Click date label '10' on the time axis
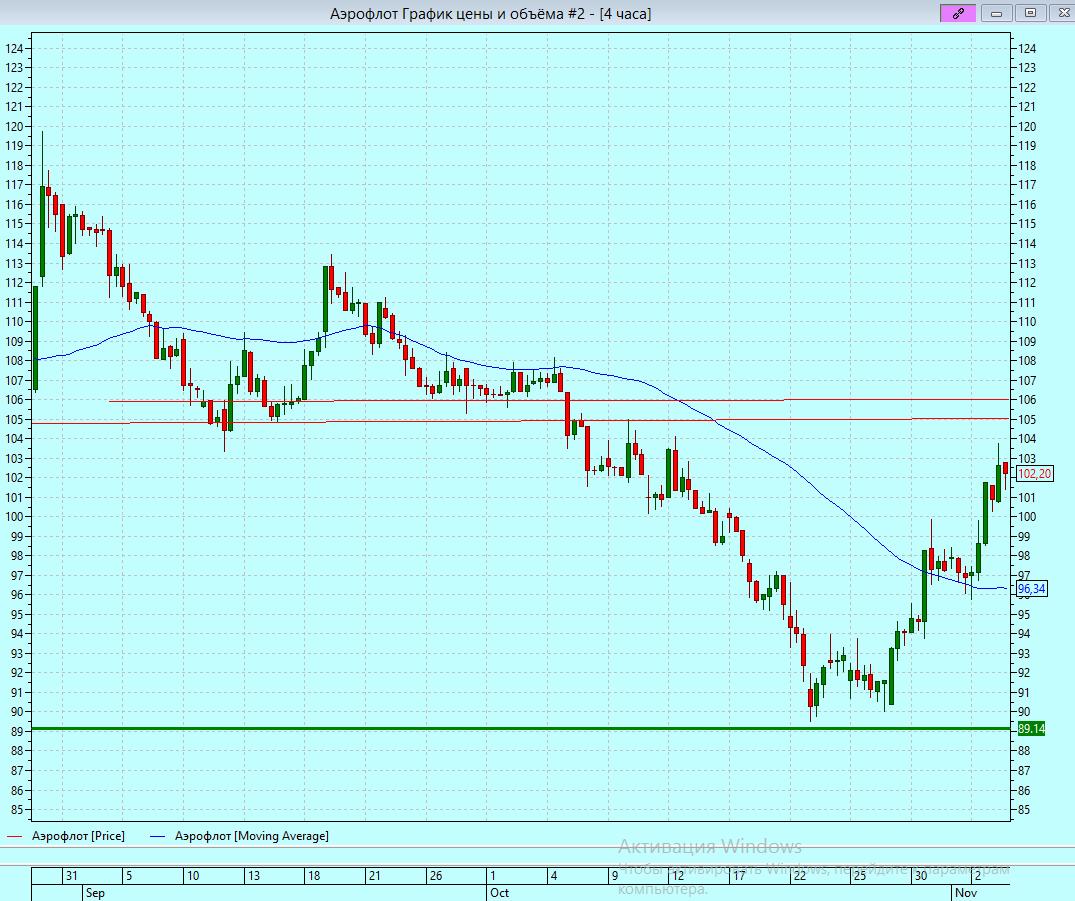This screenshot has width=1075, height=901. 193,876
